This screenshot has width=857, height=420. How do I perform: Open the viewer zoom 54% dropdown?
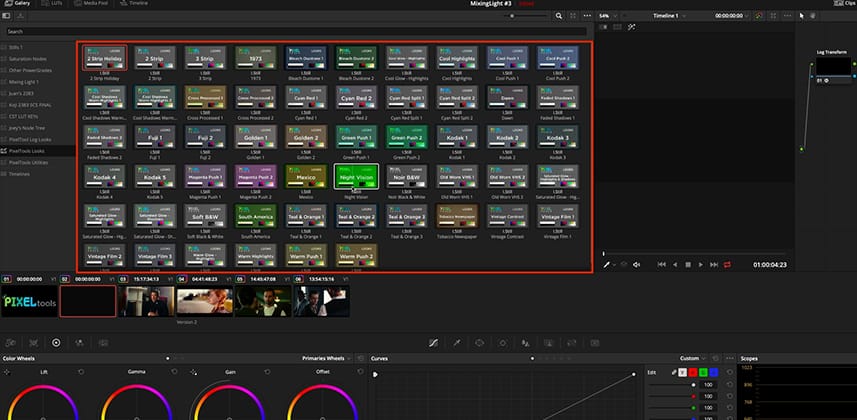pyautogui.click(x=608, y=16)
